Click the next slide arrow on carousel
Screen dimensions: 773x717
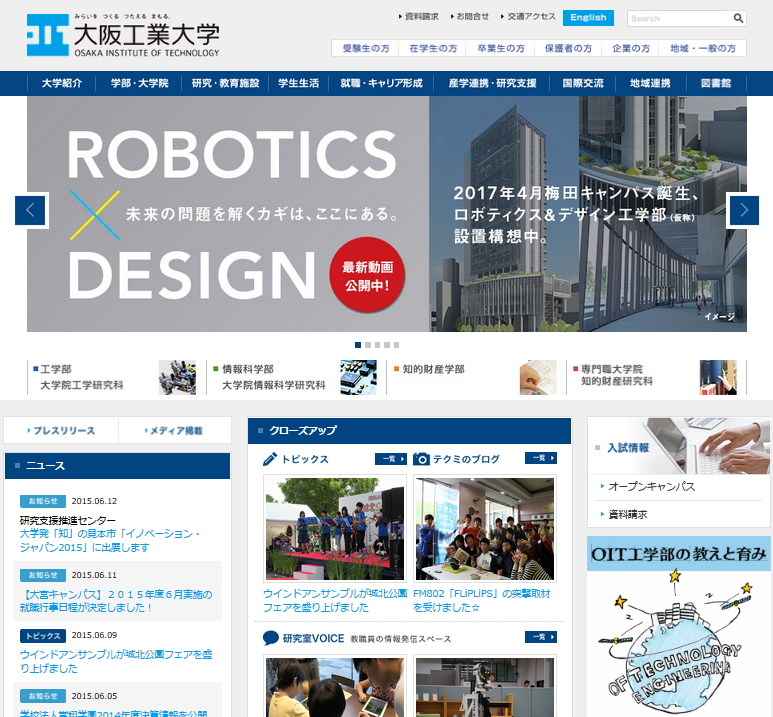click(x=743, y=210)
